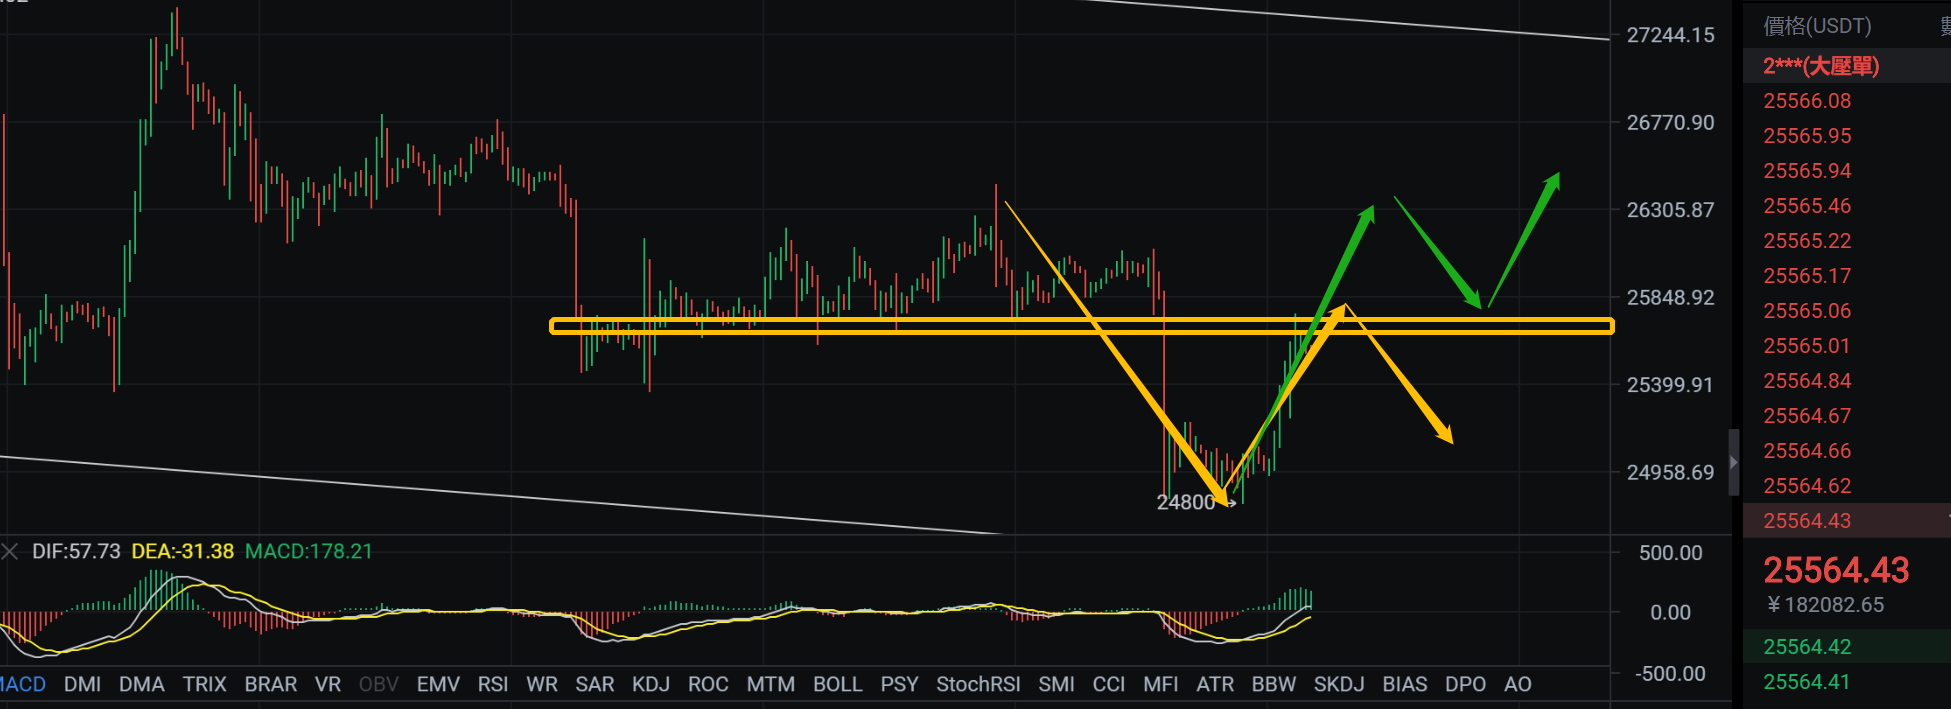Image resolution: width=1951 pixels, height=709 pixels.
Task: Select the greyed OBV indicator
Action: click(378, 684)
